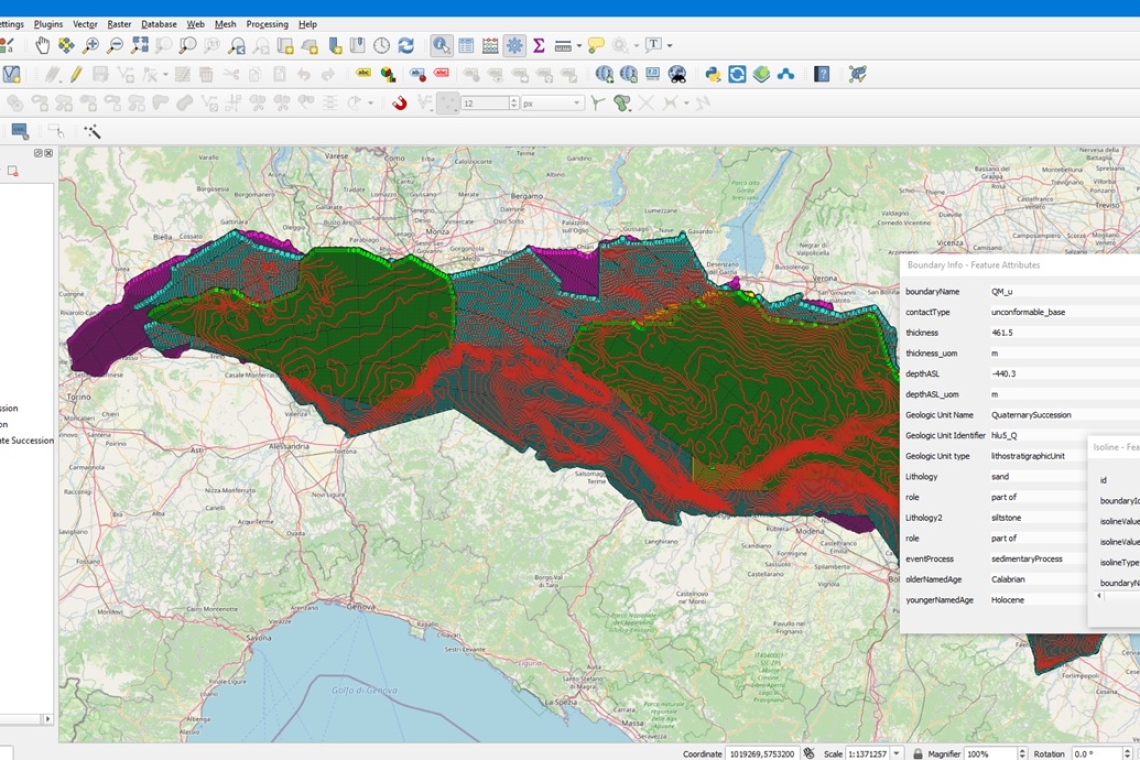
Task: Open the Mesh menu
Action: [225, 24]
